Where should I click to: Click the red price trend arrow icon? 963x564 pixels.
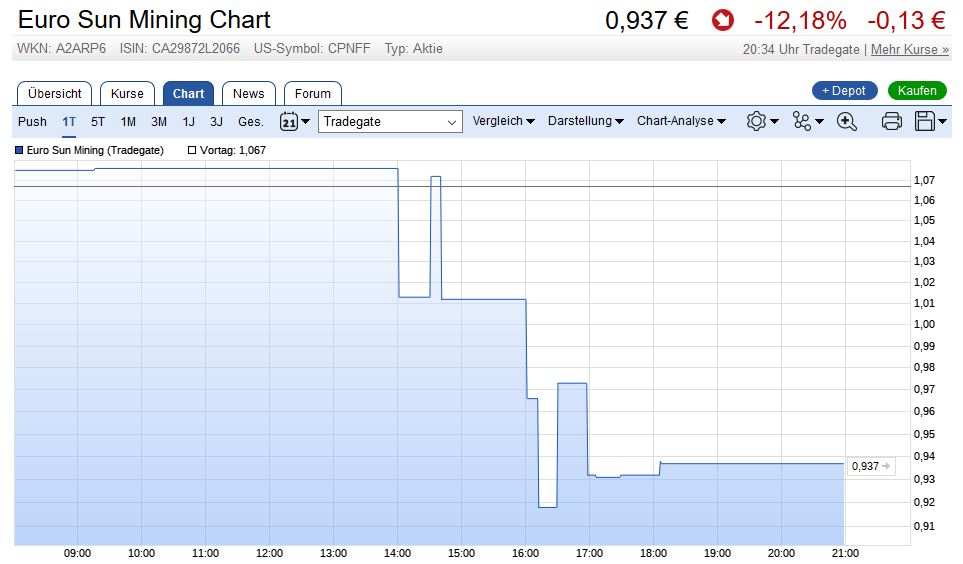[723, 20]
